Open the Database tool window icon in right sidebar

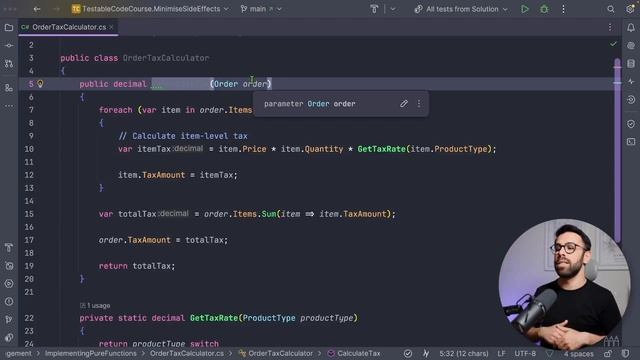click(x=631, y=63)
